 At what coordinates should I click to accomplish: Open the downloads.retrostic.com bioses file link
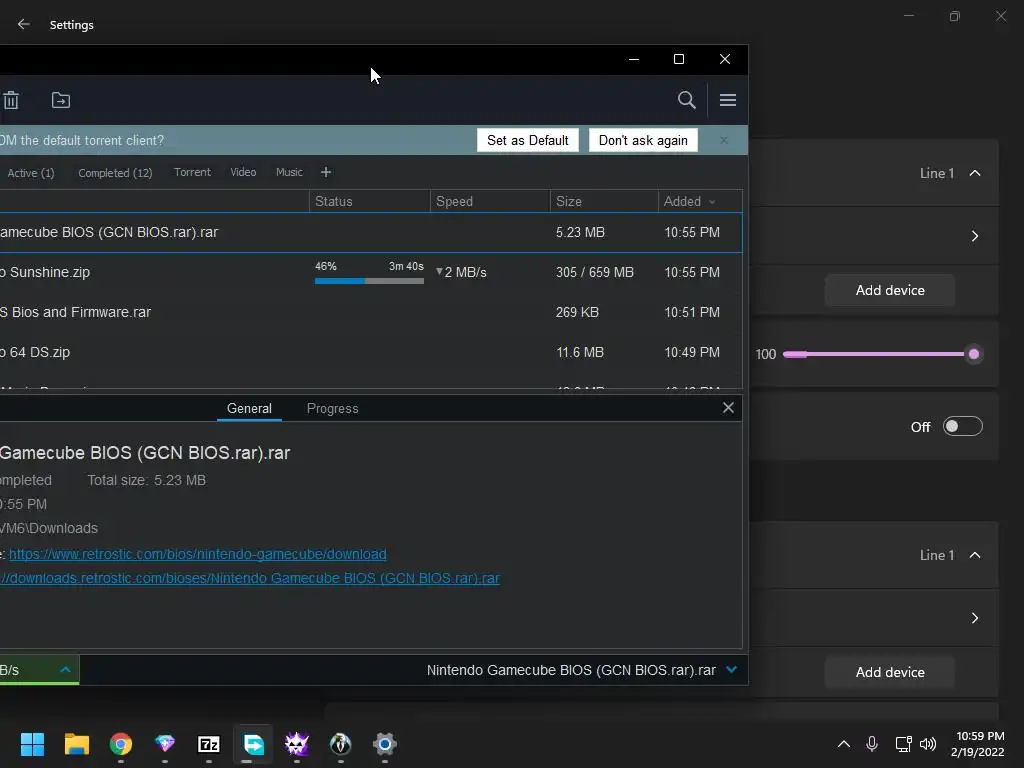pos(250,579)
